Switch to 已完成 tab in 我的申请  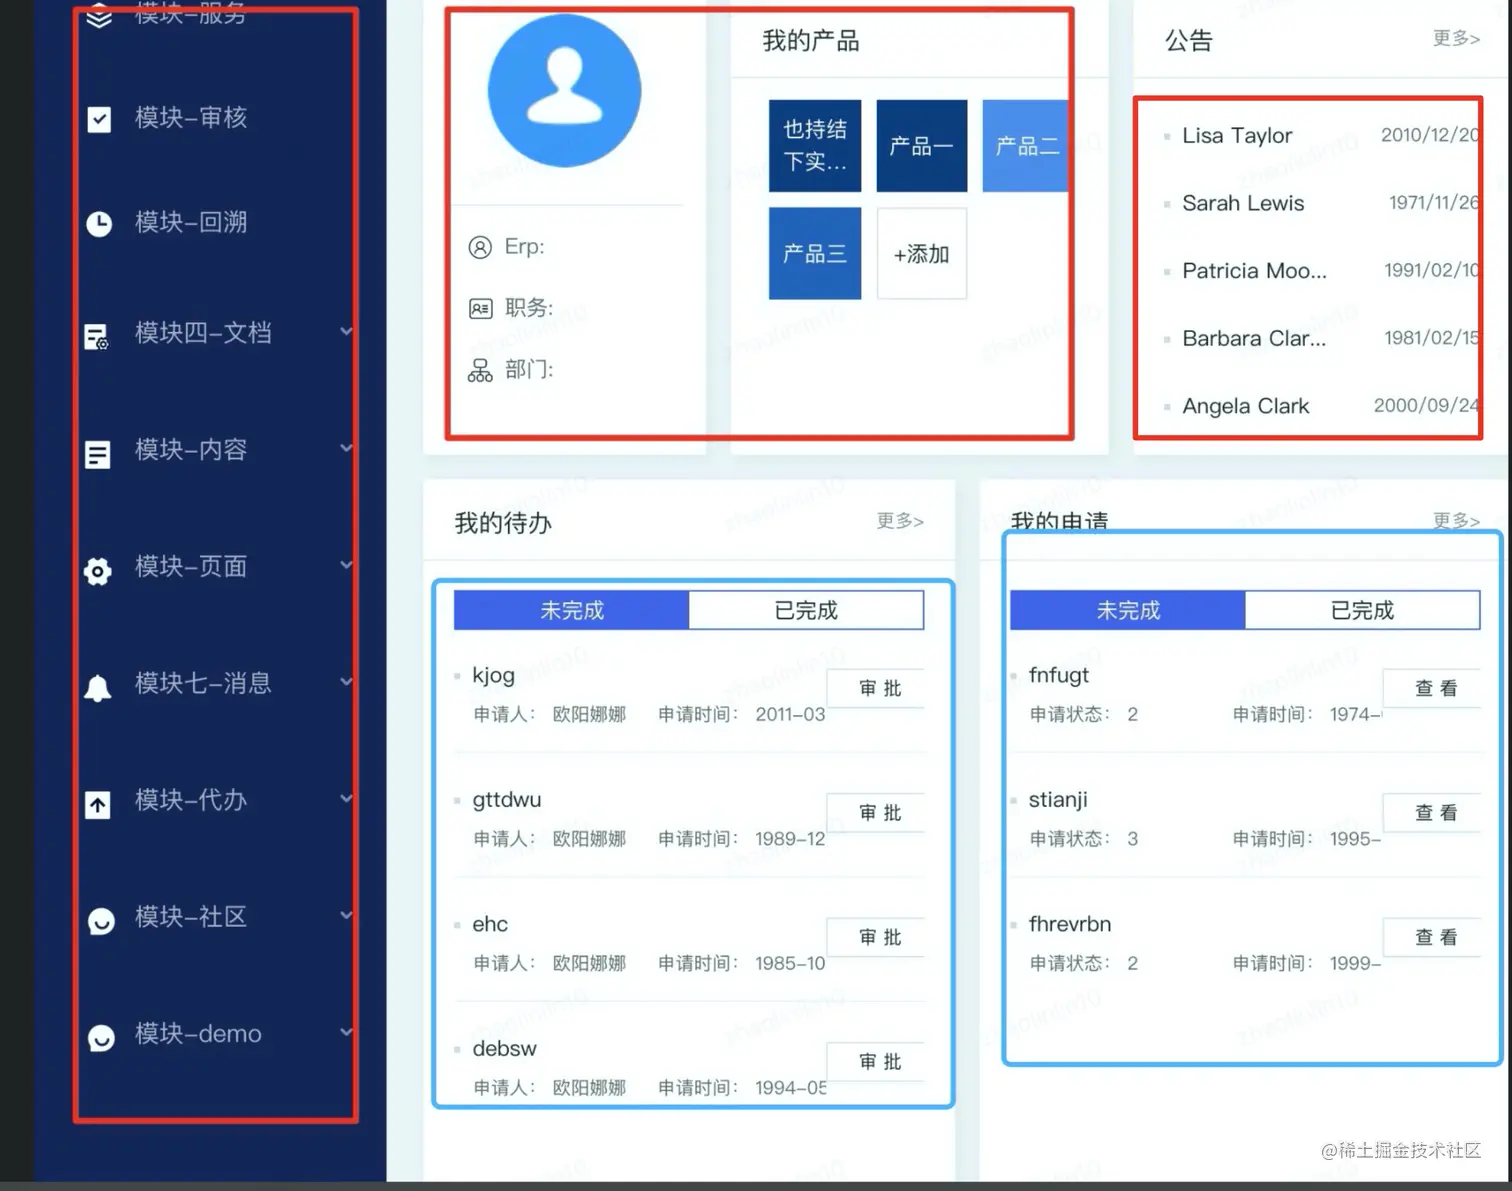click(x=1362, y=610)
